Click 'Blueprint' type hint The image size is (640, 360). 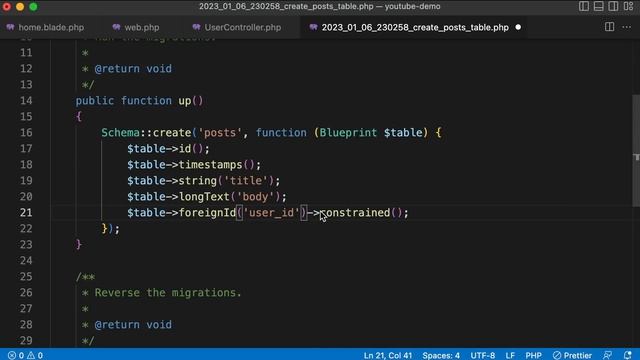[348, 133]
